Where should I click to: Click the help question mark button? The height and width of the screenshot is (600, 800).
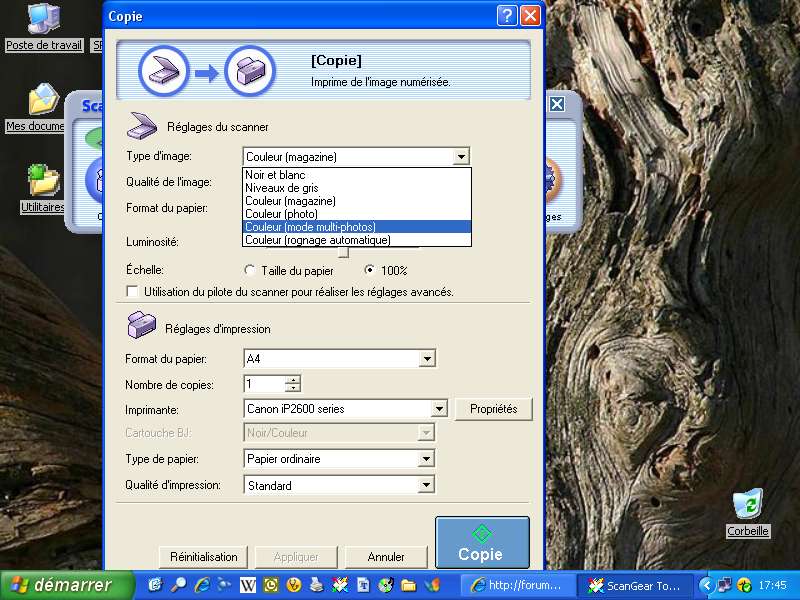tap(508, 15)
